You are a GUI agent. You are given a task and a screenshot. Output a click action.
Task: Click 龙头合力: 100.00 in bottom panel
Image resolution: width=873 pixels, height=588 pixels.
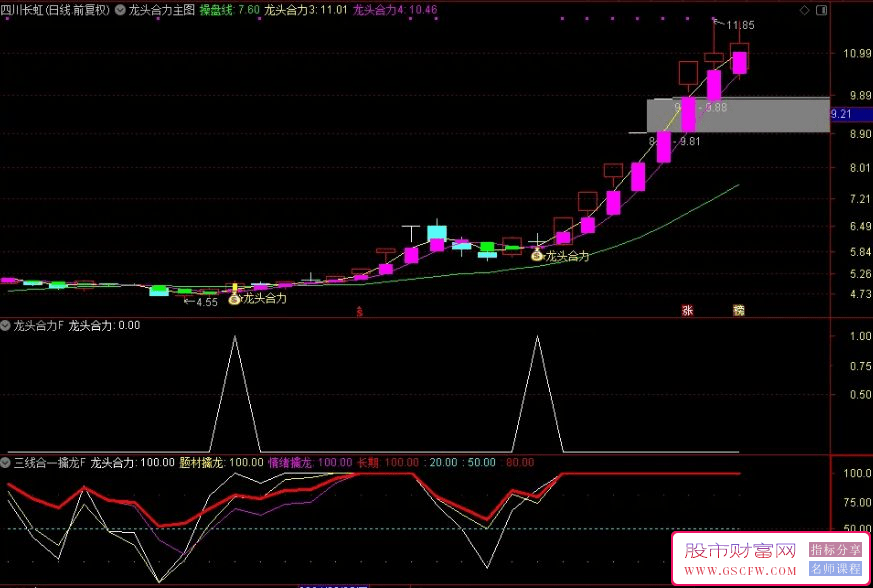[133, 462]
